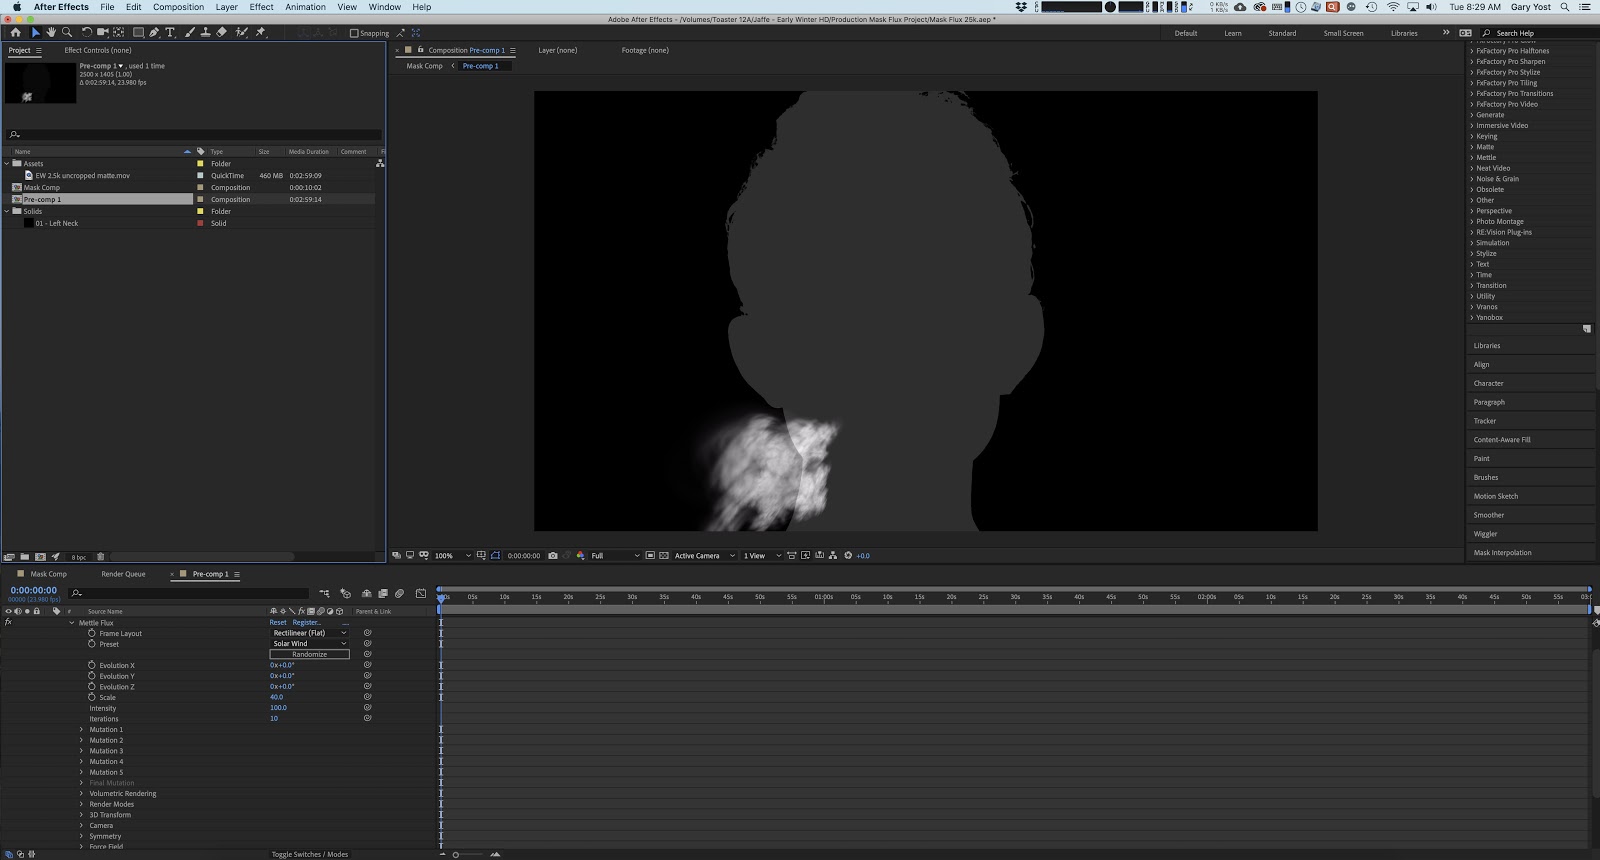The width and height of the screenshot is (1600, 860).
Task: Take a snapshot with the camera icon
Action: tap(553, 556)
